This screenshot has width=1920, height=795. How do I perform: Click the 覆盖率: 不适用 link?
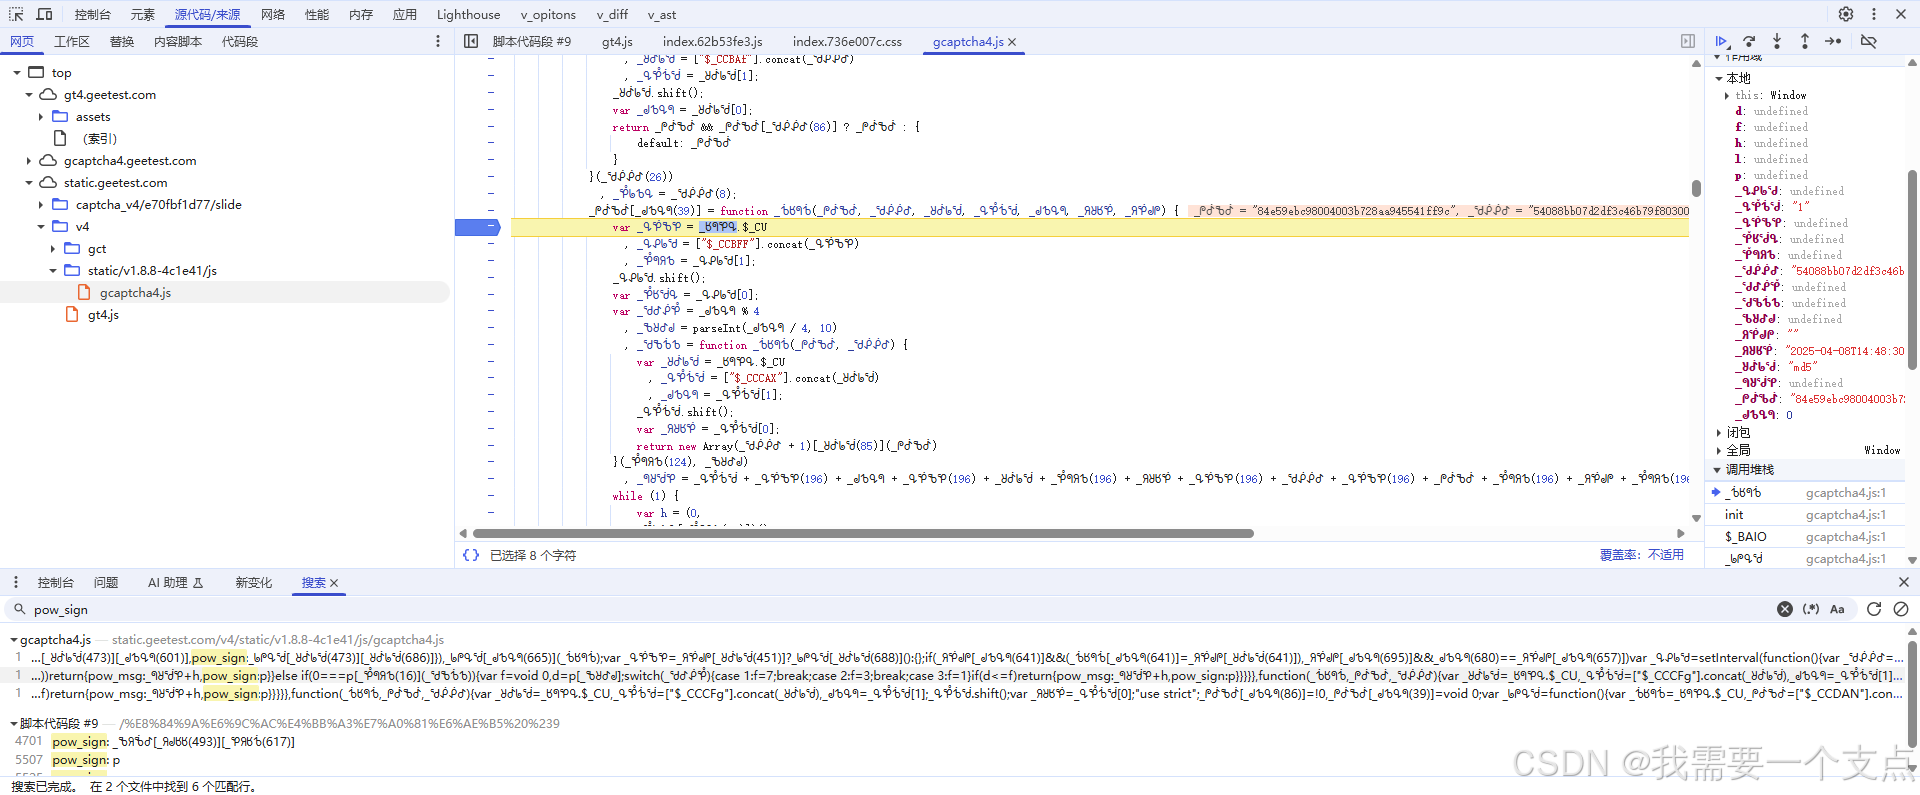(x=1641, y=555)
